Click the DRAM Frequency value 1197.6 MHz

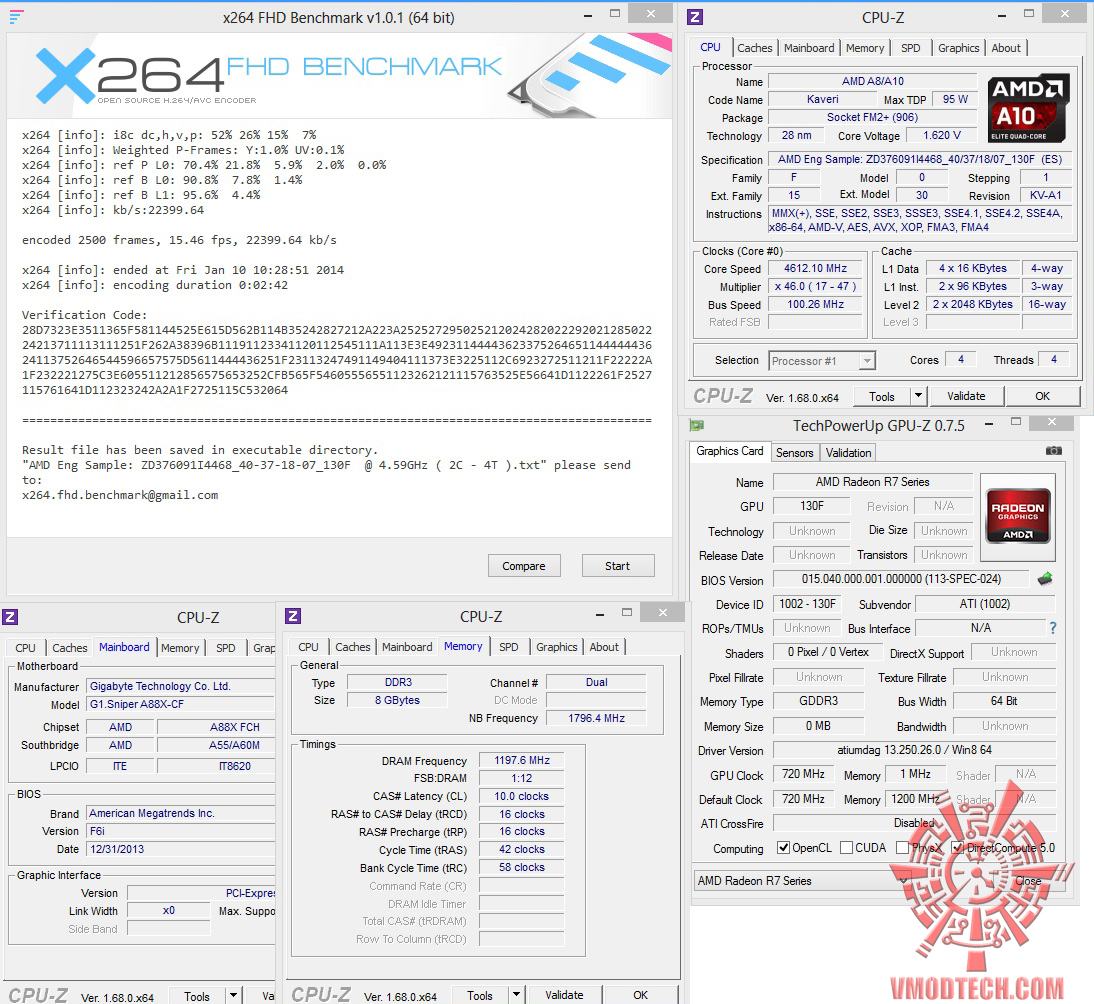pyautogui.click(x=522, y=761)
